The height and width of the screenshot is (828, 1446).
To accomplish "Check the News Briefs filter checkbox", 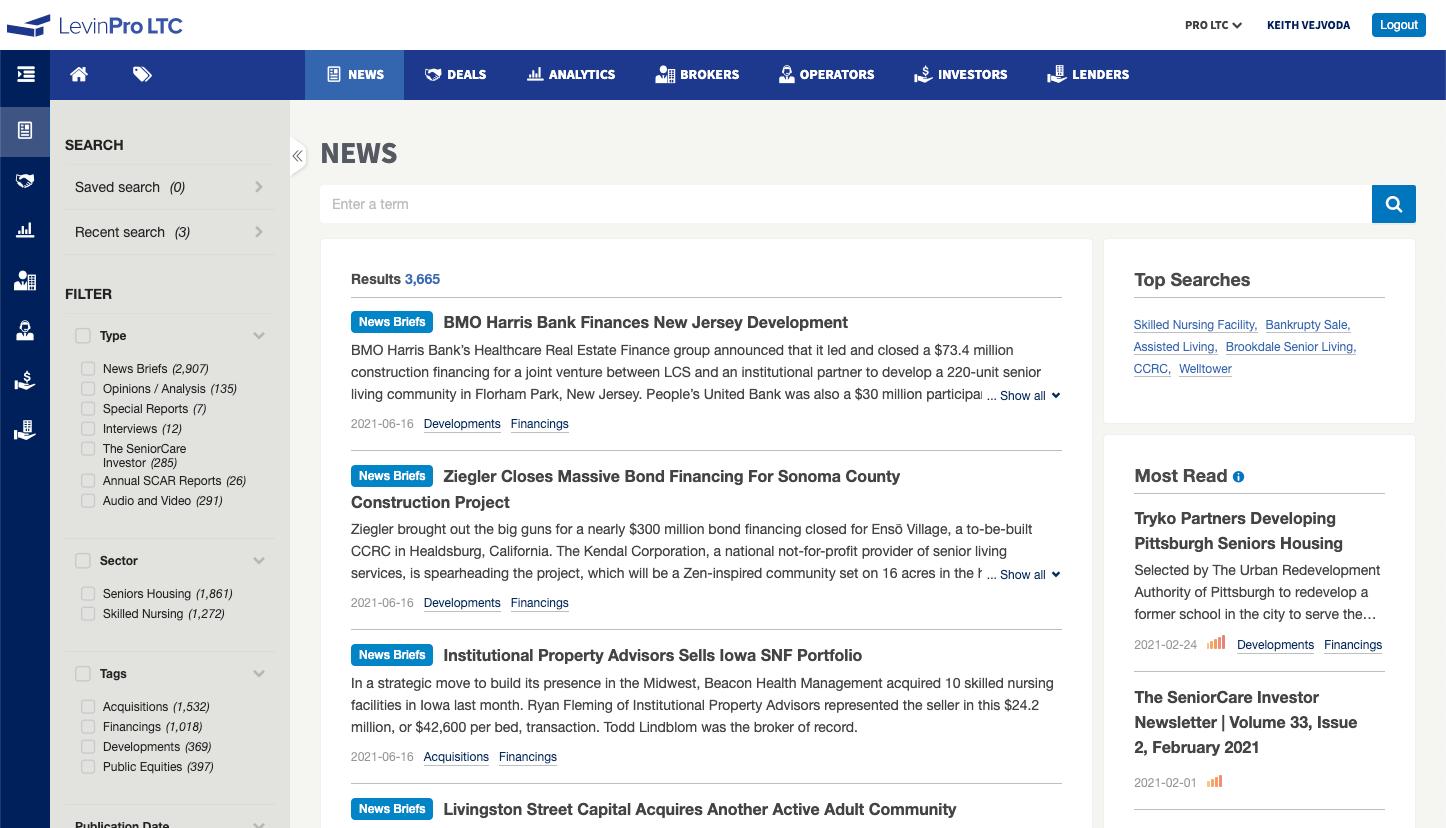I will point(88,369).
